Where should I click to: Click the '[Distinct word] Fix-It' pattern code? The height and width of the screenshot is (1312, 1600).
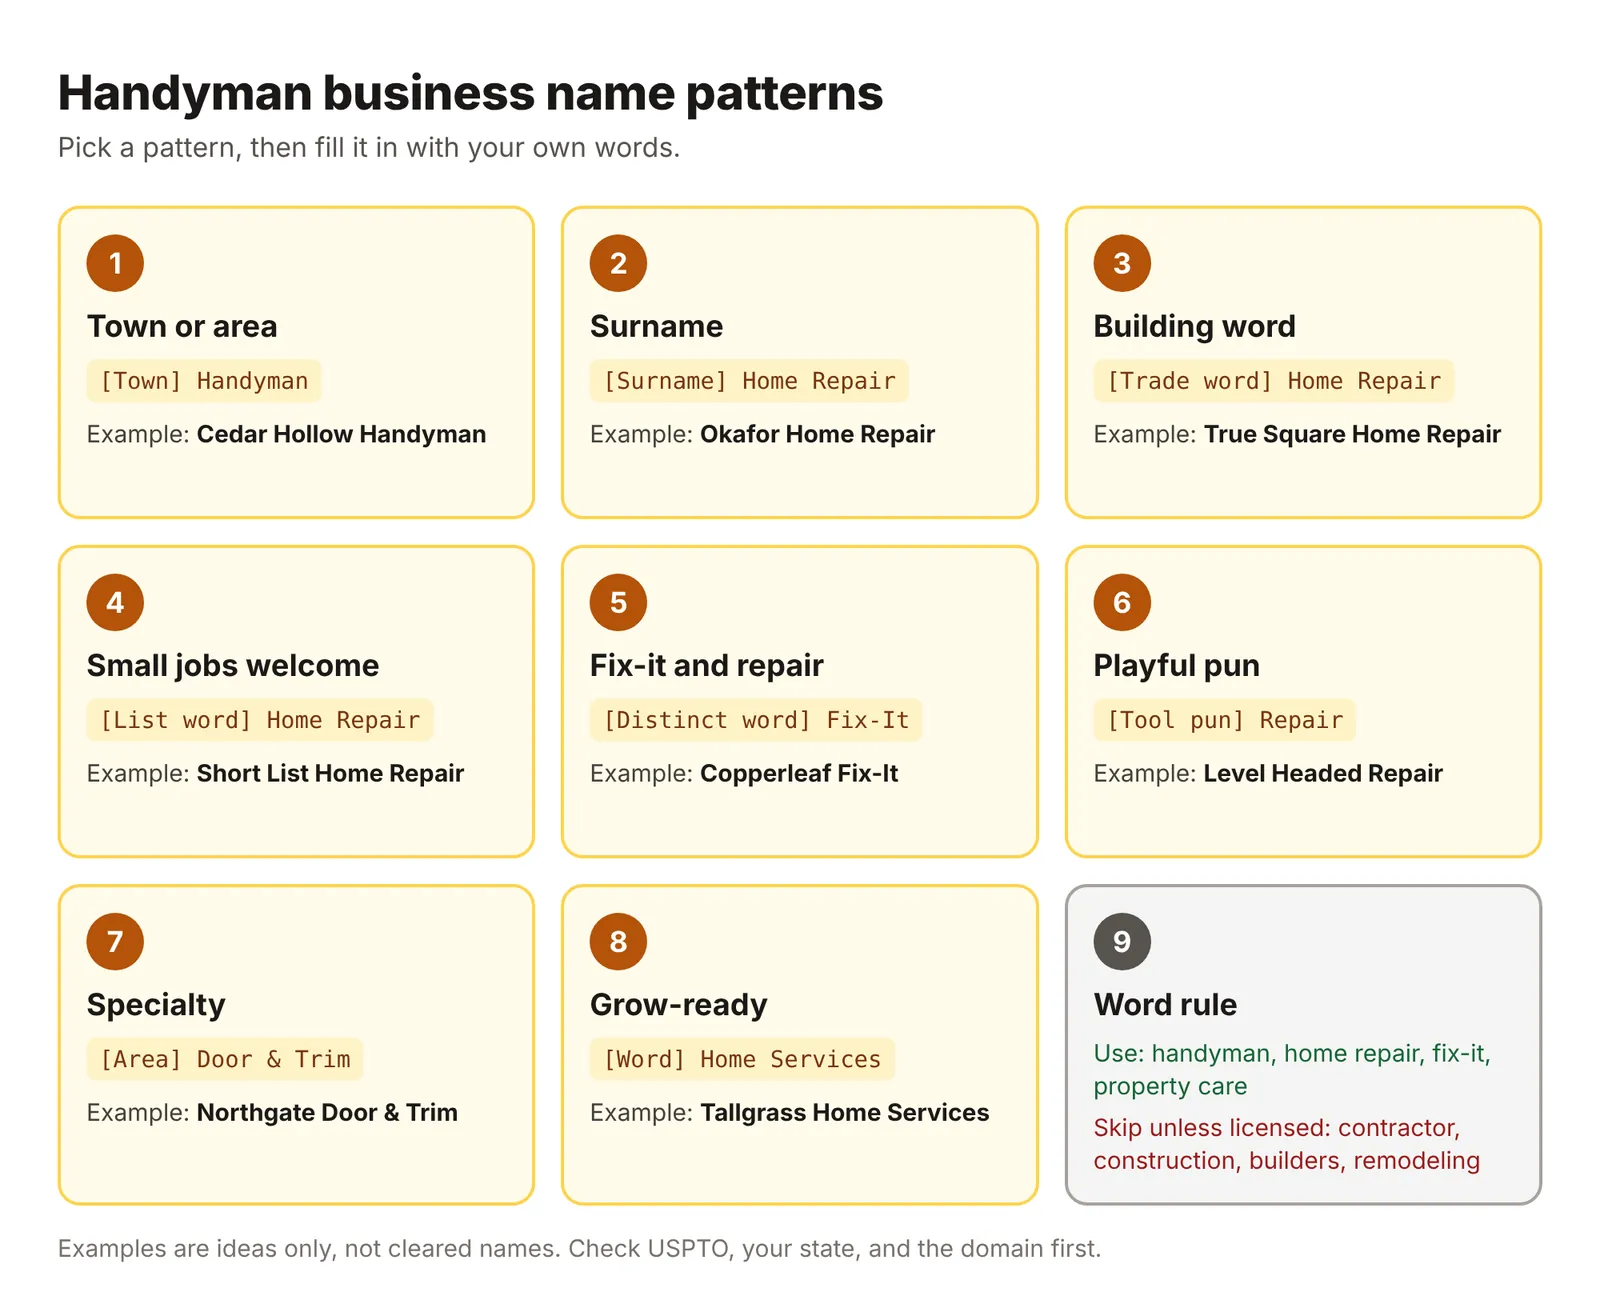tap(756, 720)
